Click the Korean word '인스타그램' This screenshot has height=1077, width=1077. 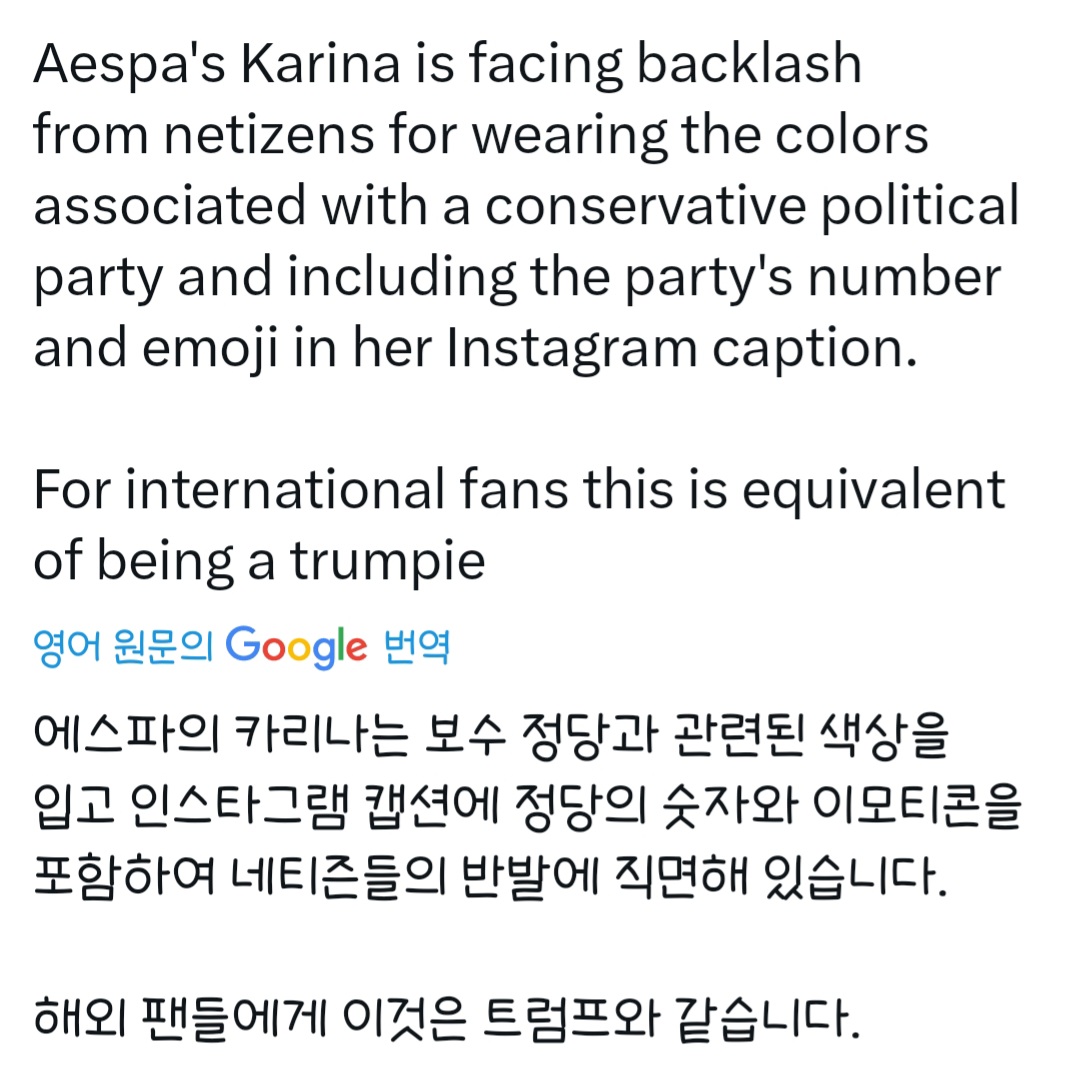pyautogui.click(x=243, y=812)
